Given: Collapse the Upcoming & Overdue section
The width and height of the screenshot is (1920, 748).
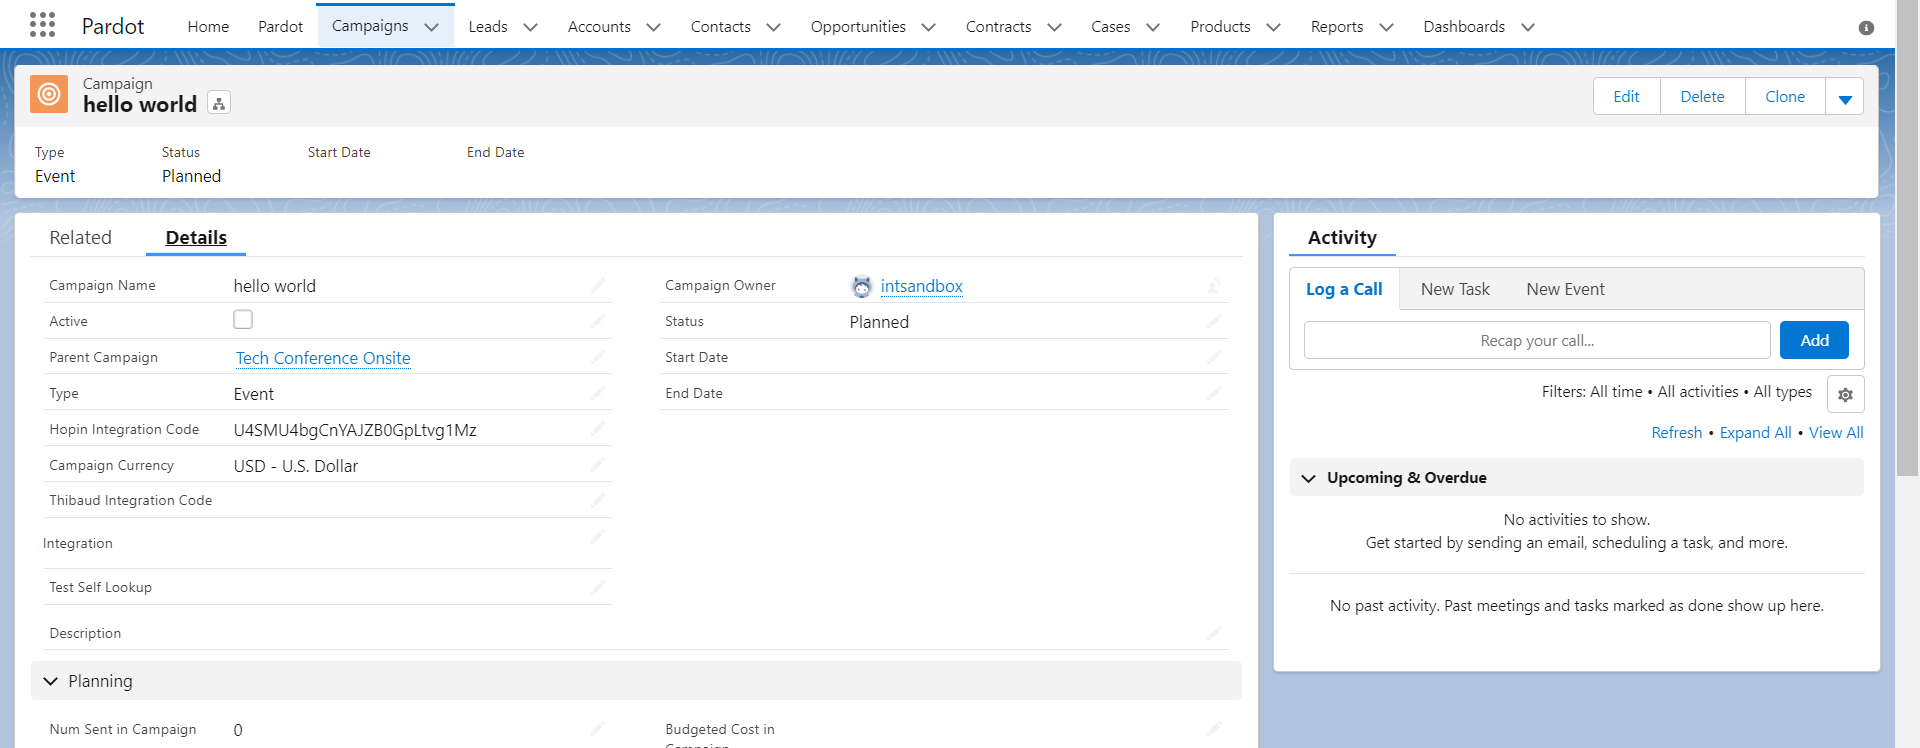Looking at the screenshot, I should click(1308, 478).
